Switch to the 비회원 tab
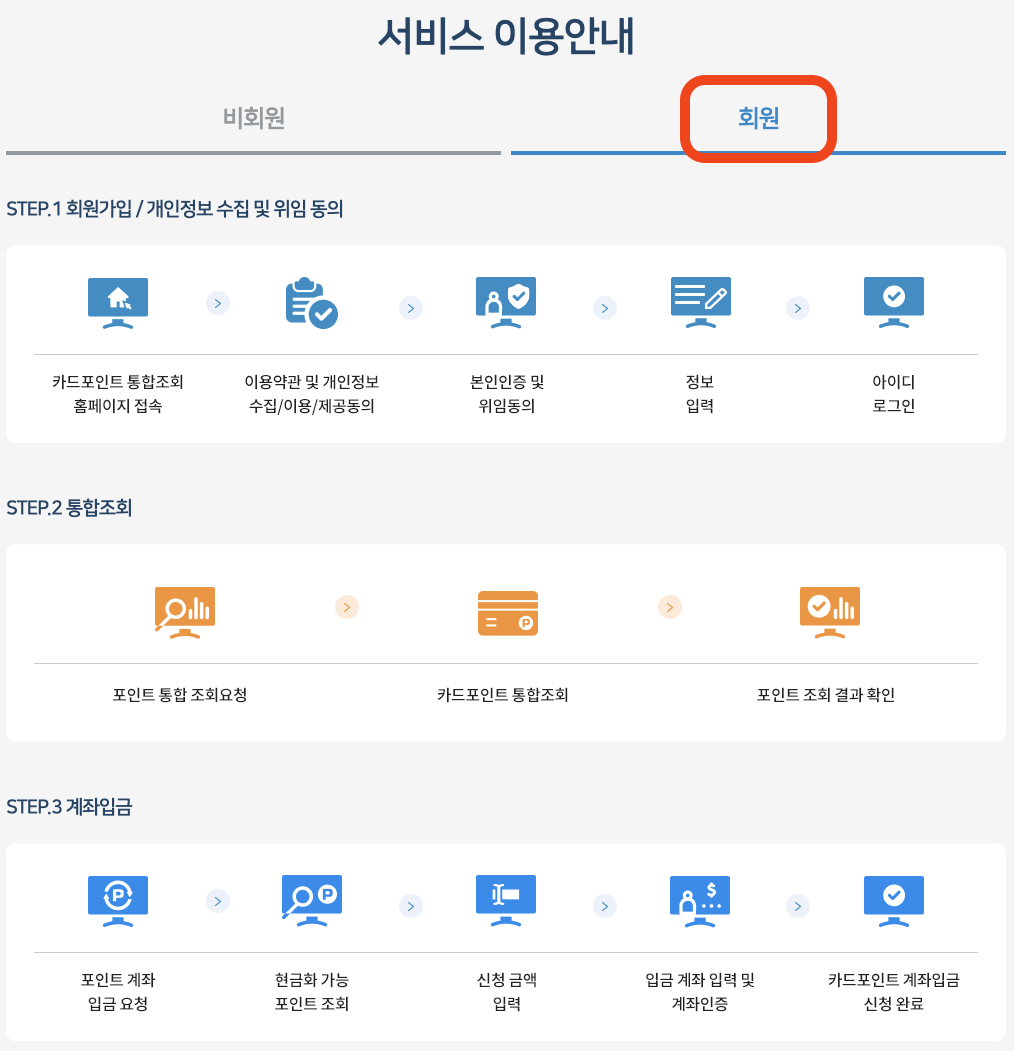The image size is (1014, 1051). pos(254,118)
